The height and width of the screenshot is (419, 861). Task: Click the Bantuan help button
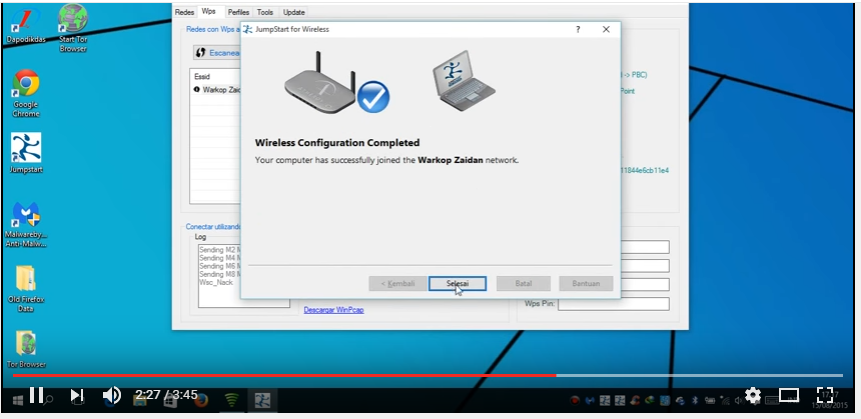coord(586,283)
